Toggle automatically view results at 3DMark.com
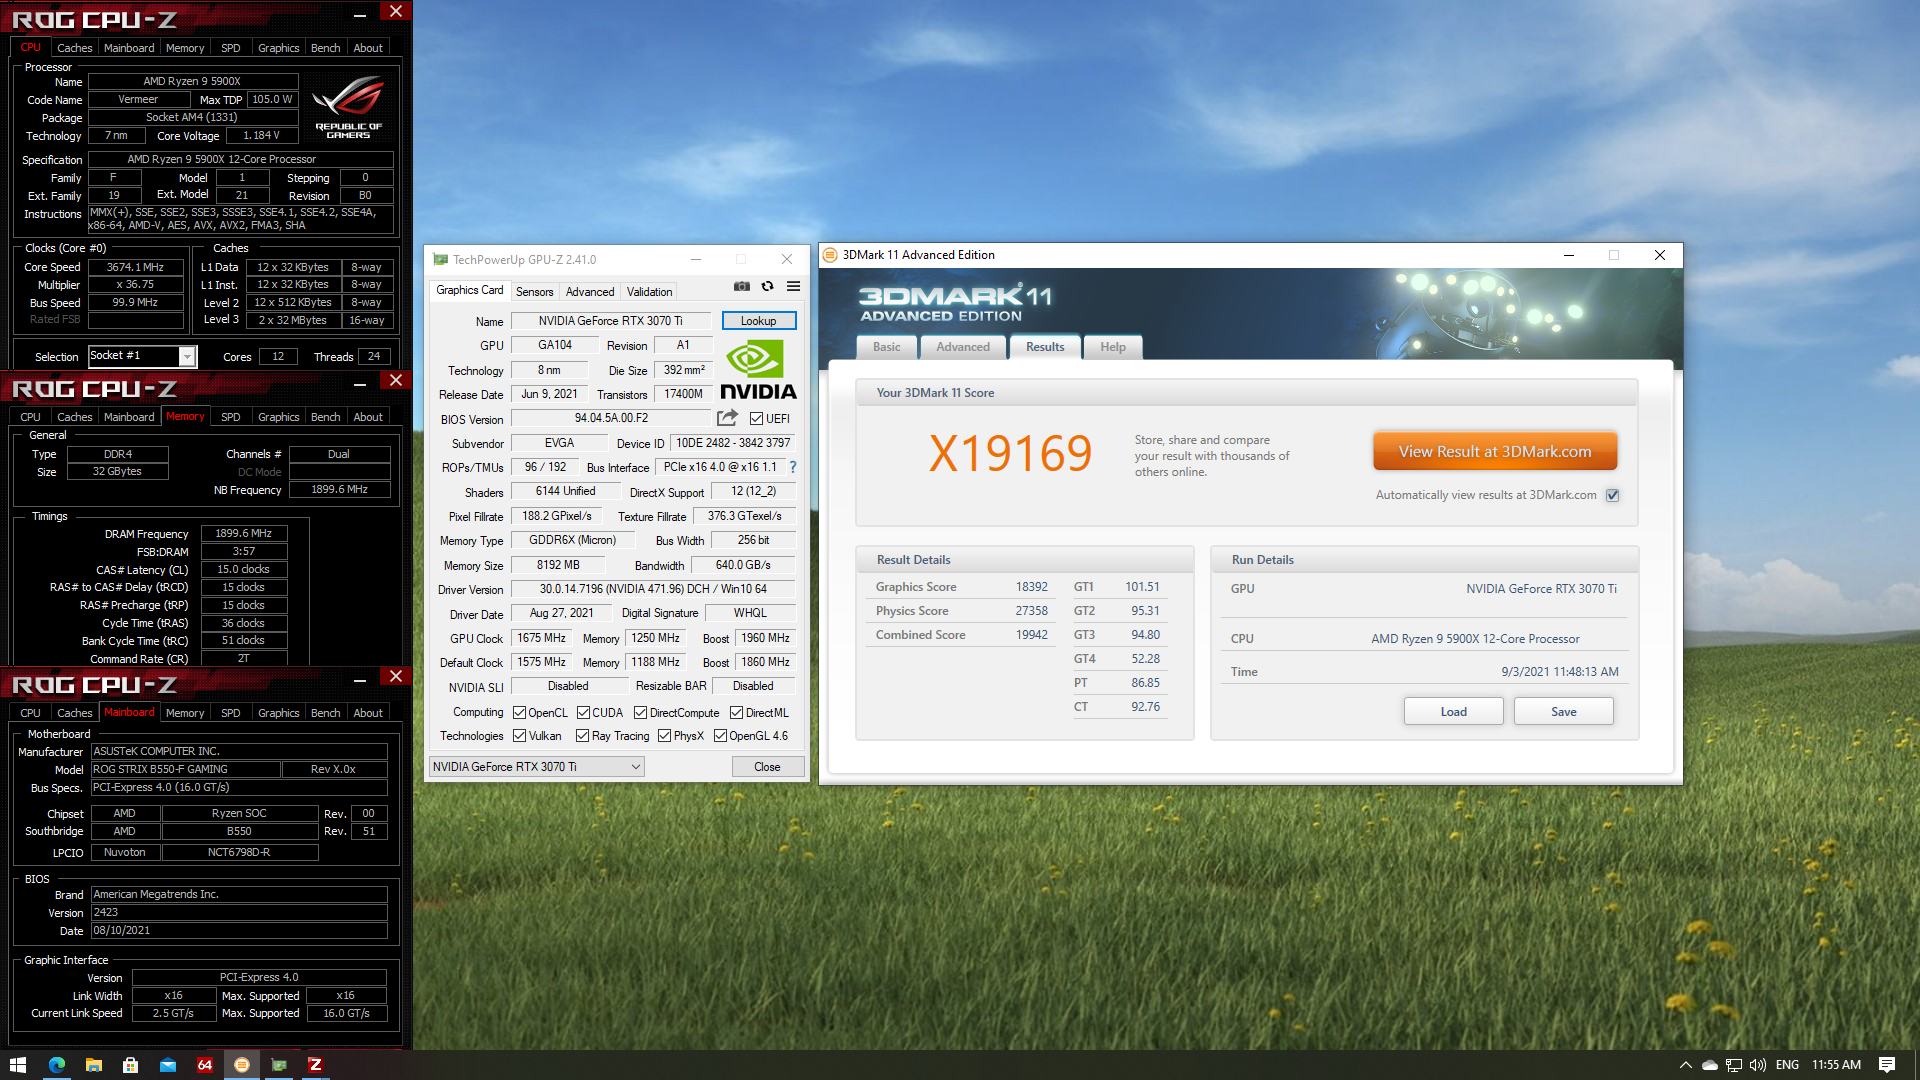1920x1080 pixels. point(1612,496)
